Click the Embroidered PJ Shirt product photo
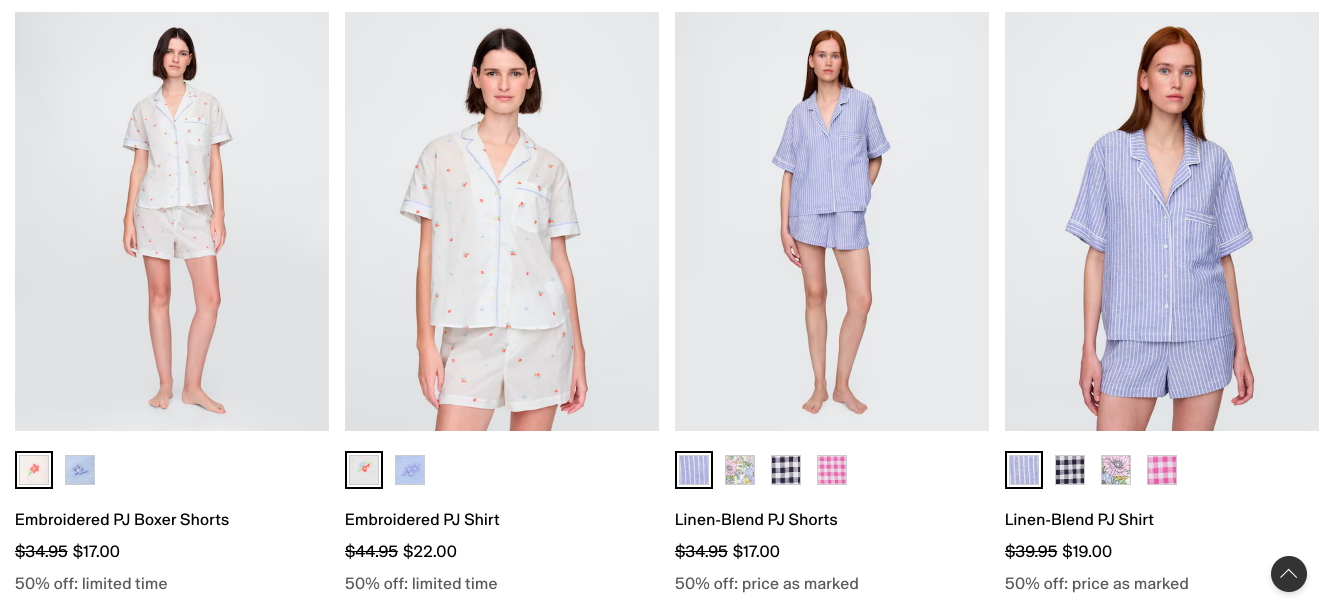Screen dimensions: 1335x599 (x=502, y=221)
